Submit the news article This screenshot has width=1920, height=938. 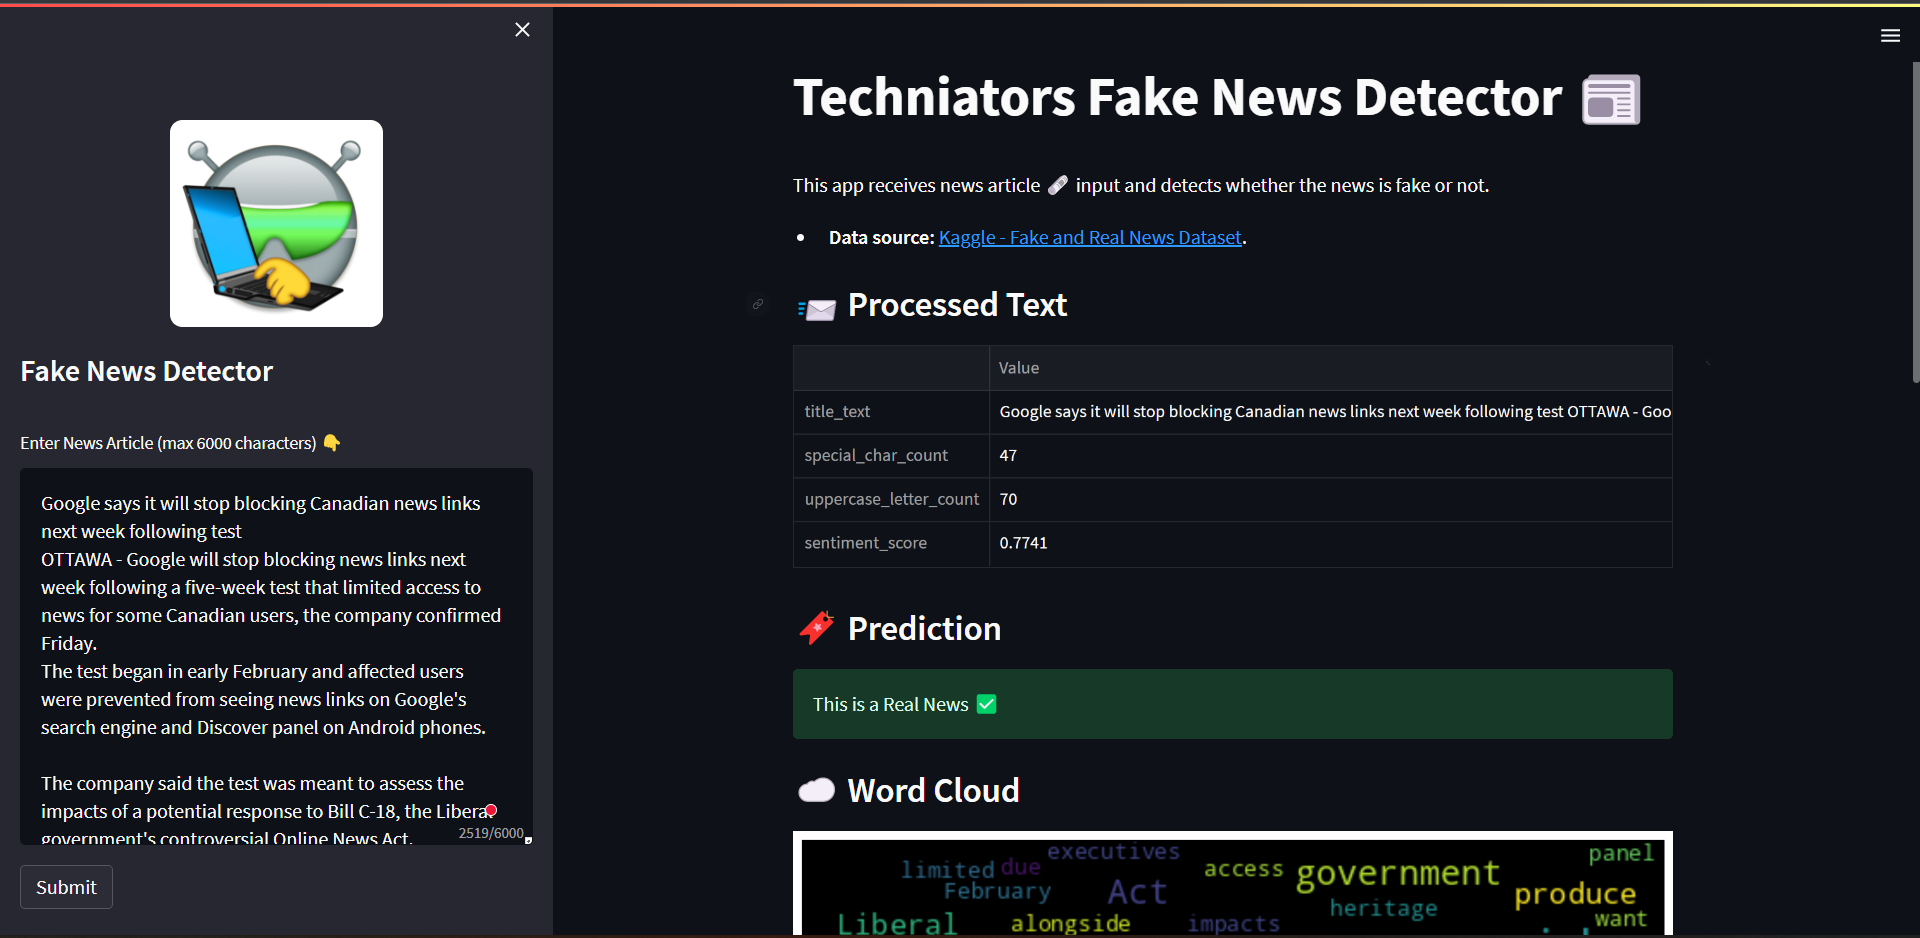(66, 887)
